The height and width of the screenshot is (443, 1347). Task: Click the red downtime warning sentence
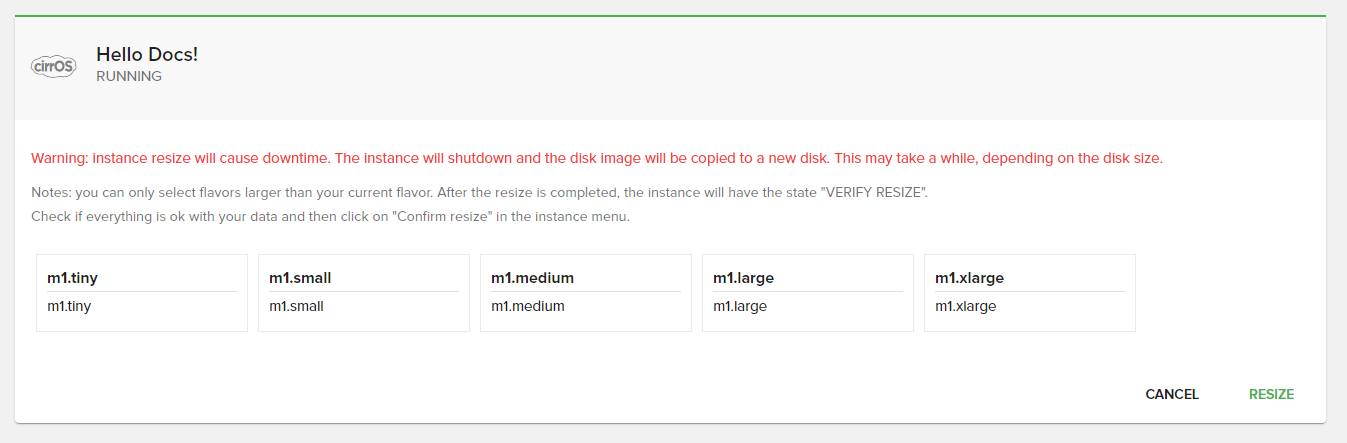tap(180, 158)
